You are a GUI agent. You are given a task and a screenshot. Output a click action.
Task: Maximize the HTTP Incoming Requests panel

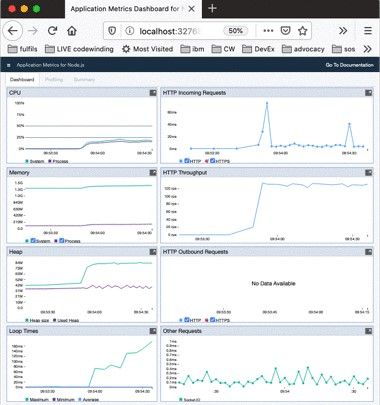coord(368,93)
